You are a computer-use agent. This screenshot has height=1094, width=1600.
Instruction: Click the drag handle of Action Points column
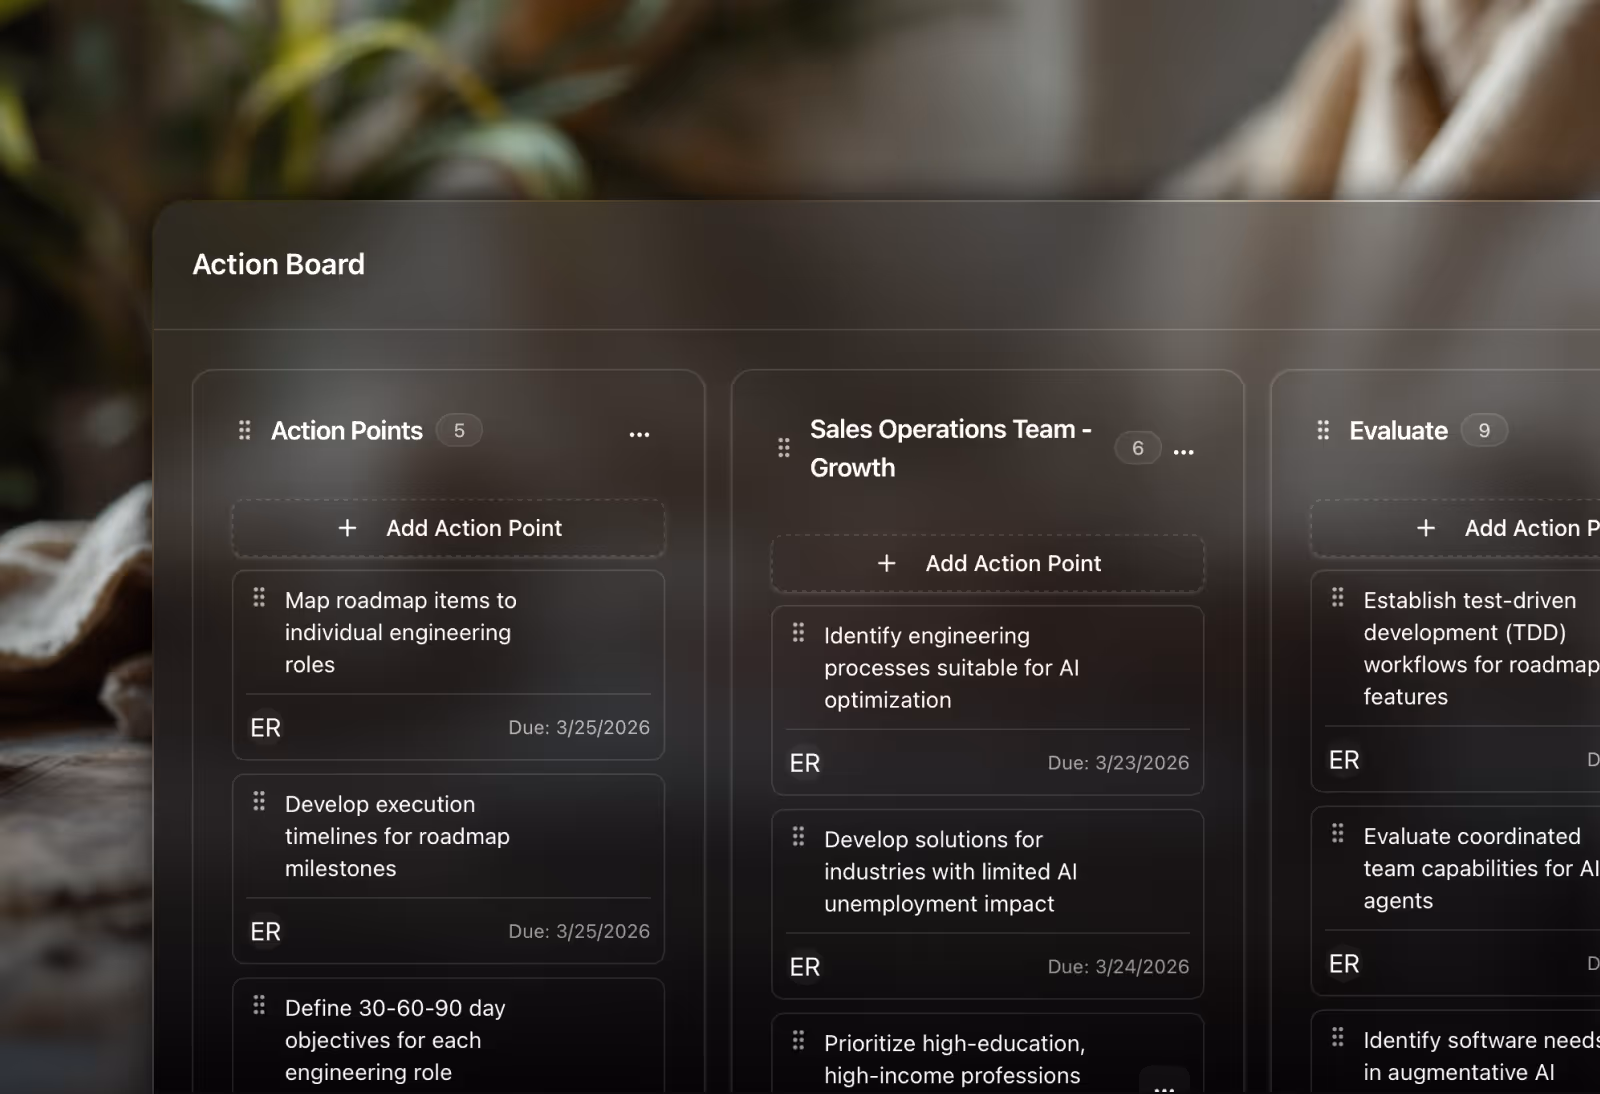244,430
